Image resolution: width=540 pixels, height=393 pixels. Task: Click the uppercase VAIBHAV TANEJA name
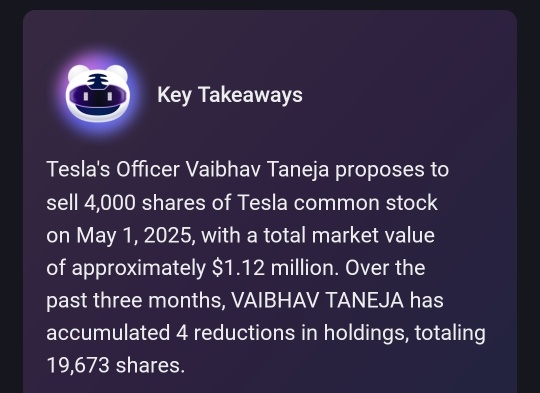317,300
